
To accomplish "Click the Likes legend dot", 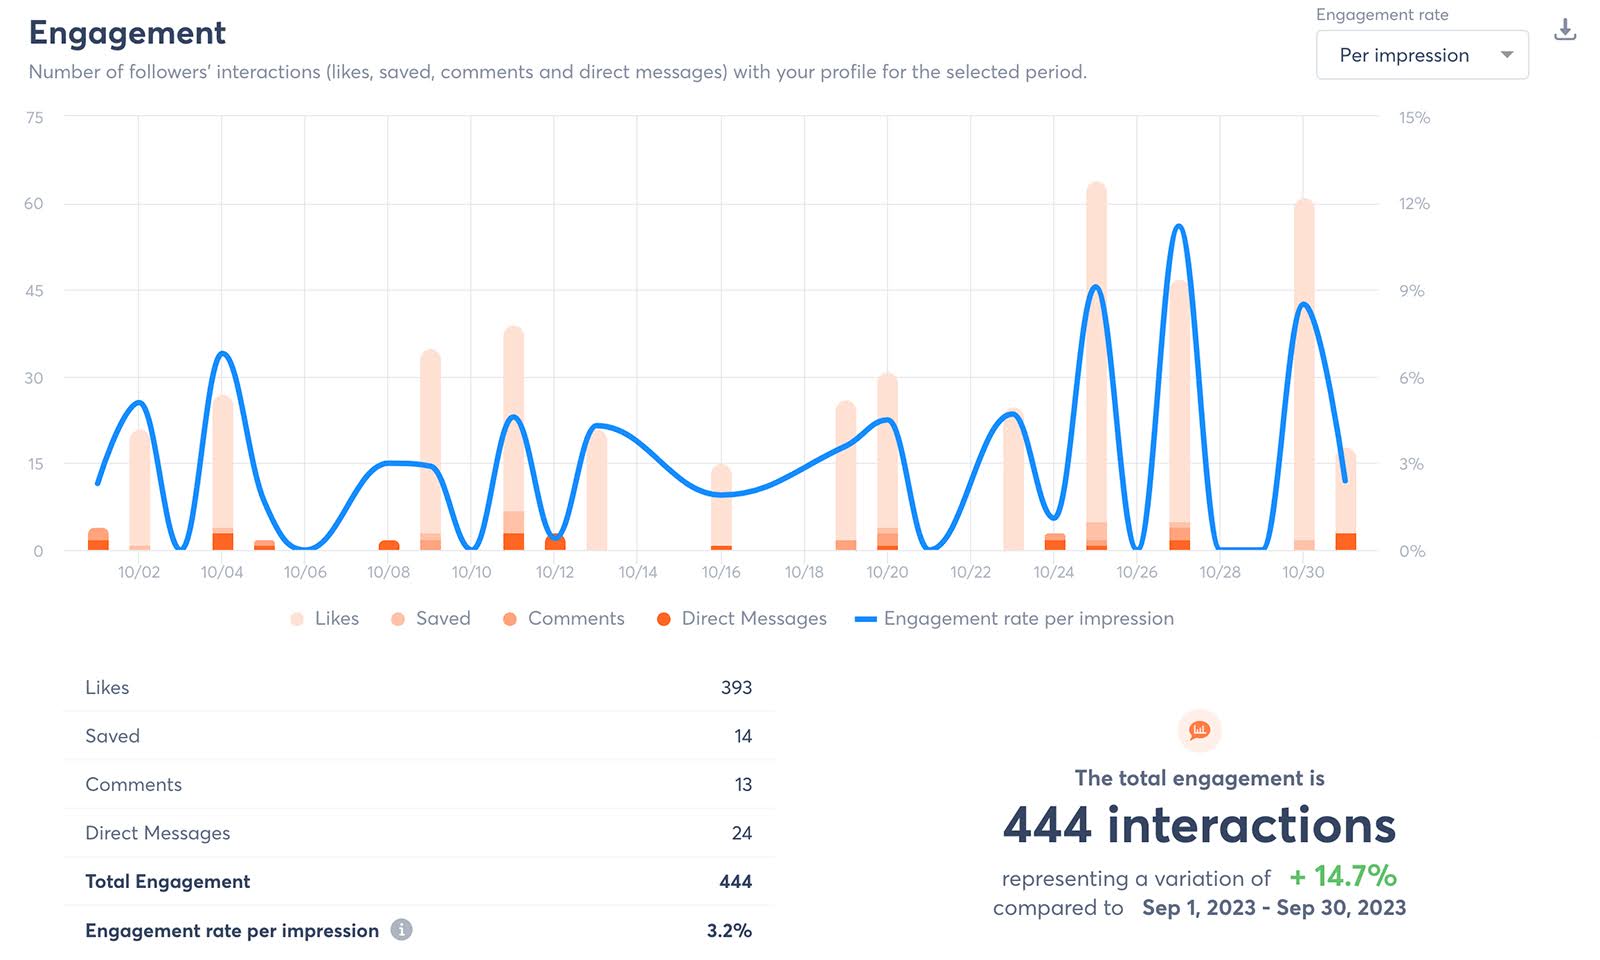I will [299, 618].
